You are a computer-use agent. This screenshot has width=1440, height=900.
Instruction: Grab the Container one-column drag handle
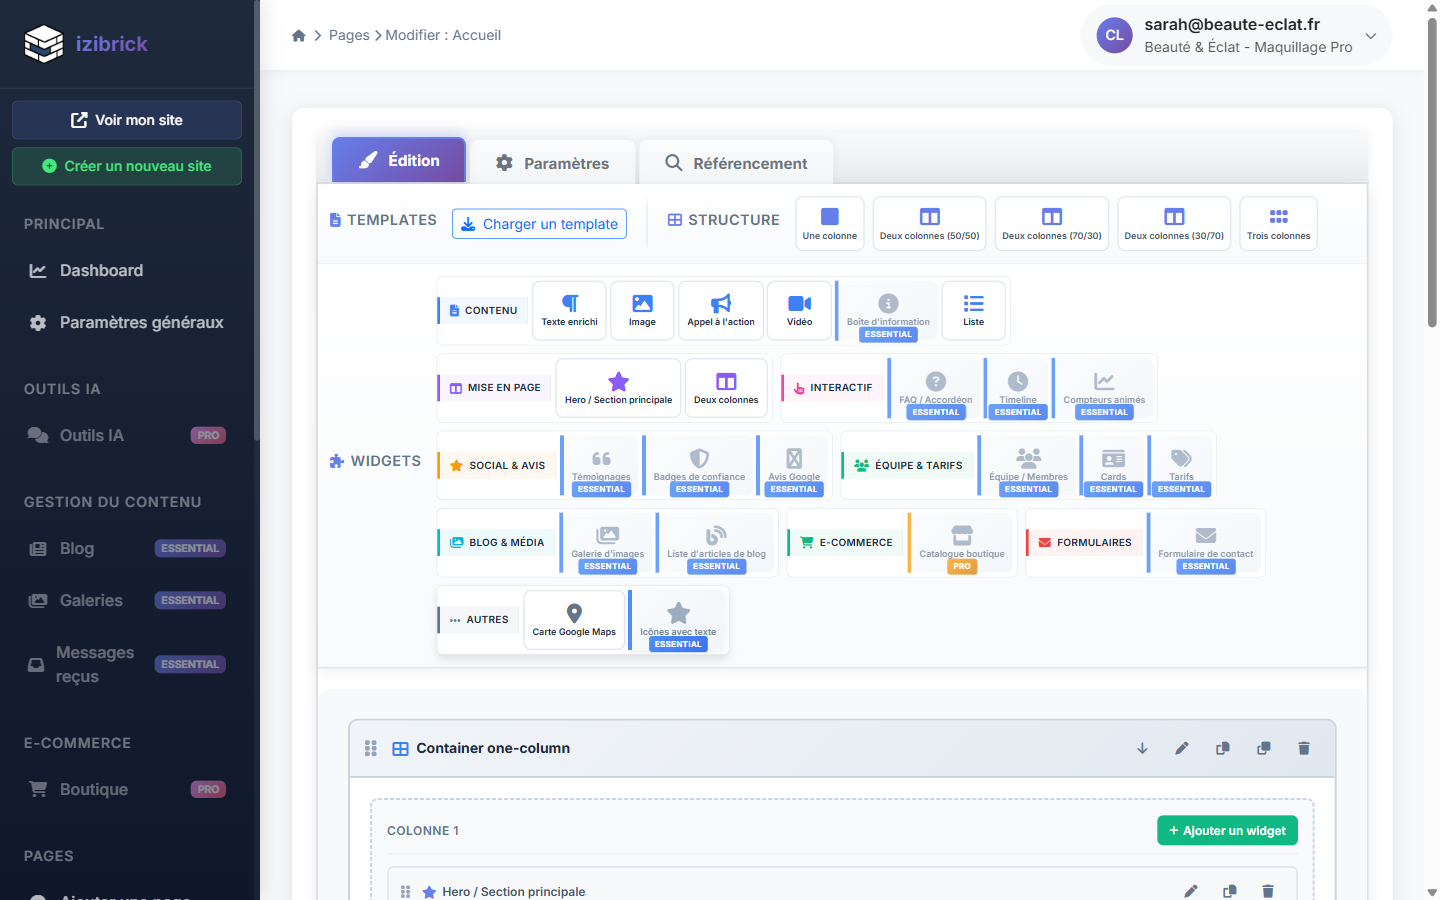pyautogui.click(x=371, y=748)
